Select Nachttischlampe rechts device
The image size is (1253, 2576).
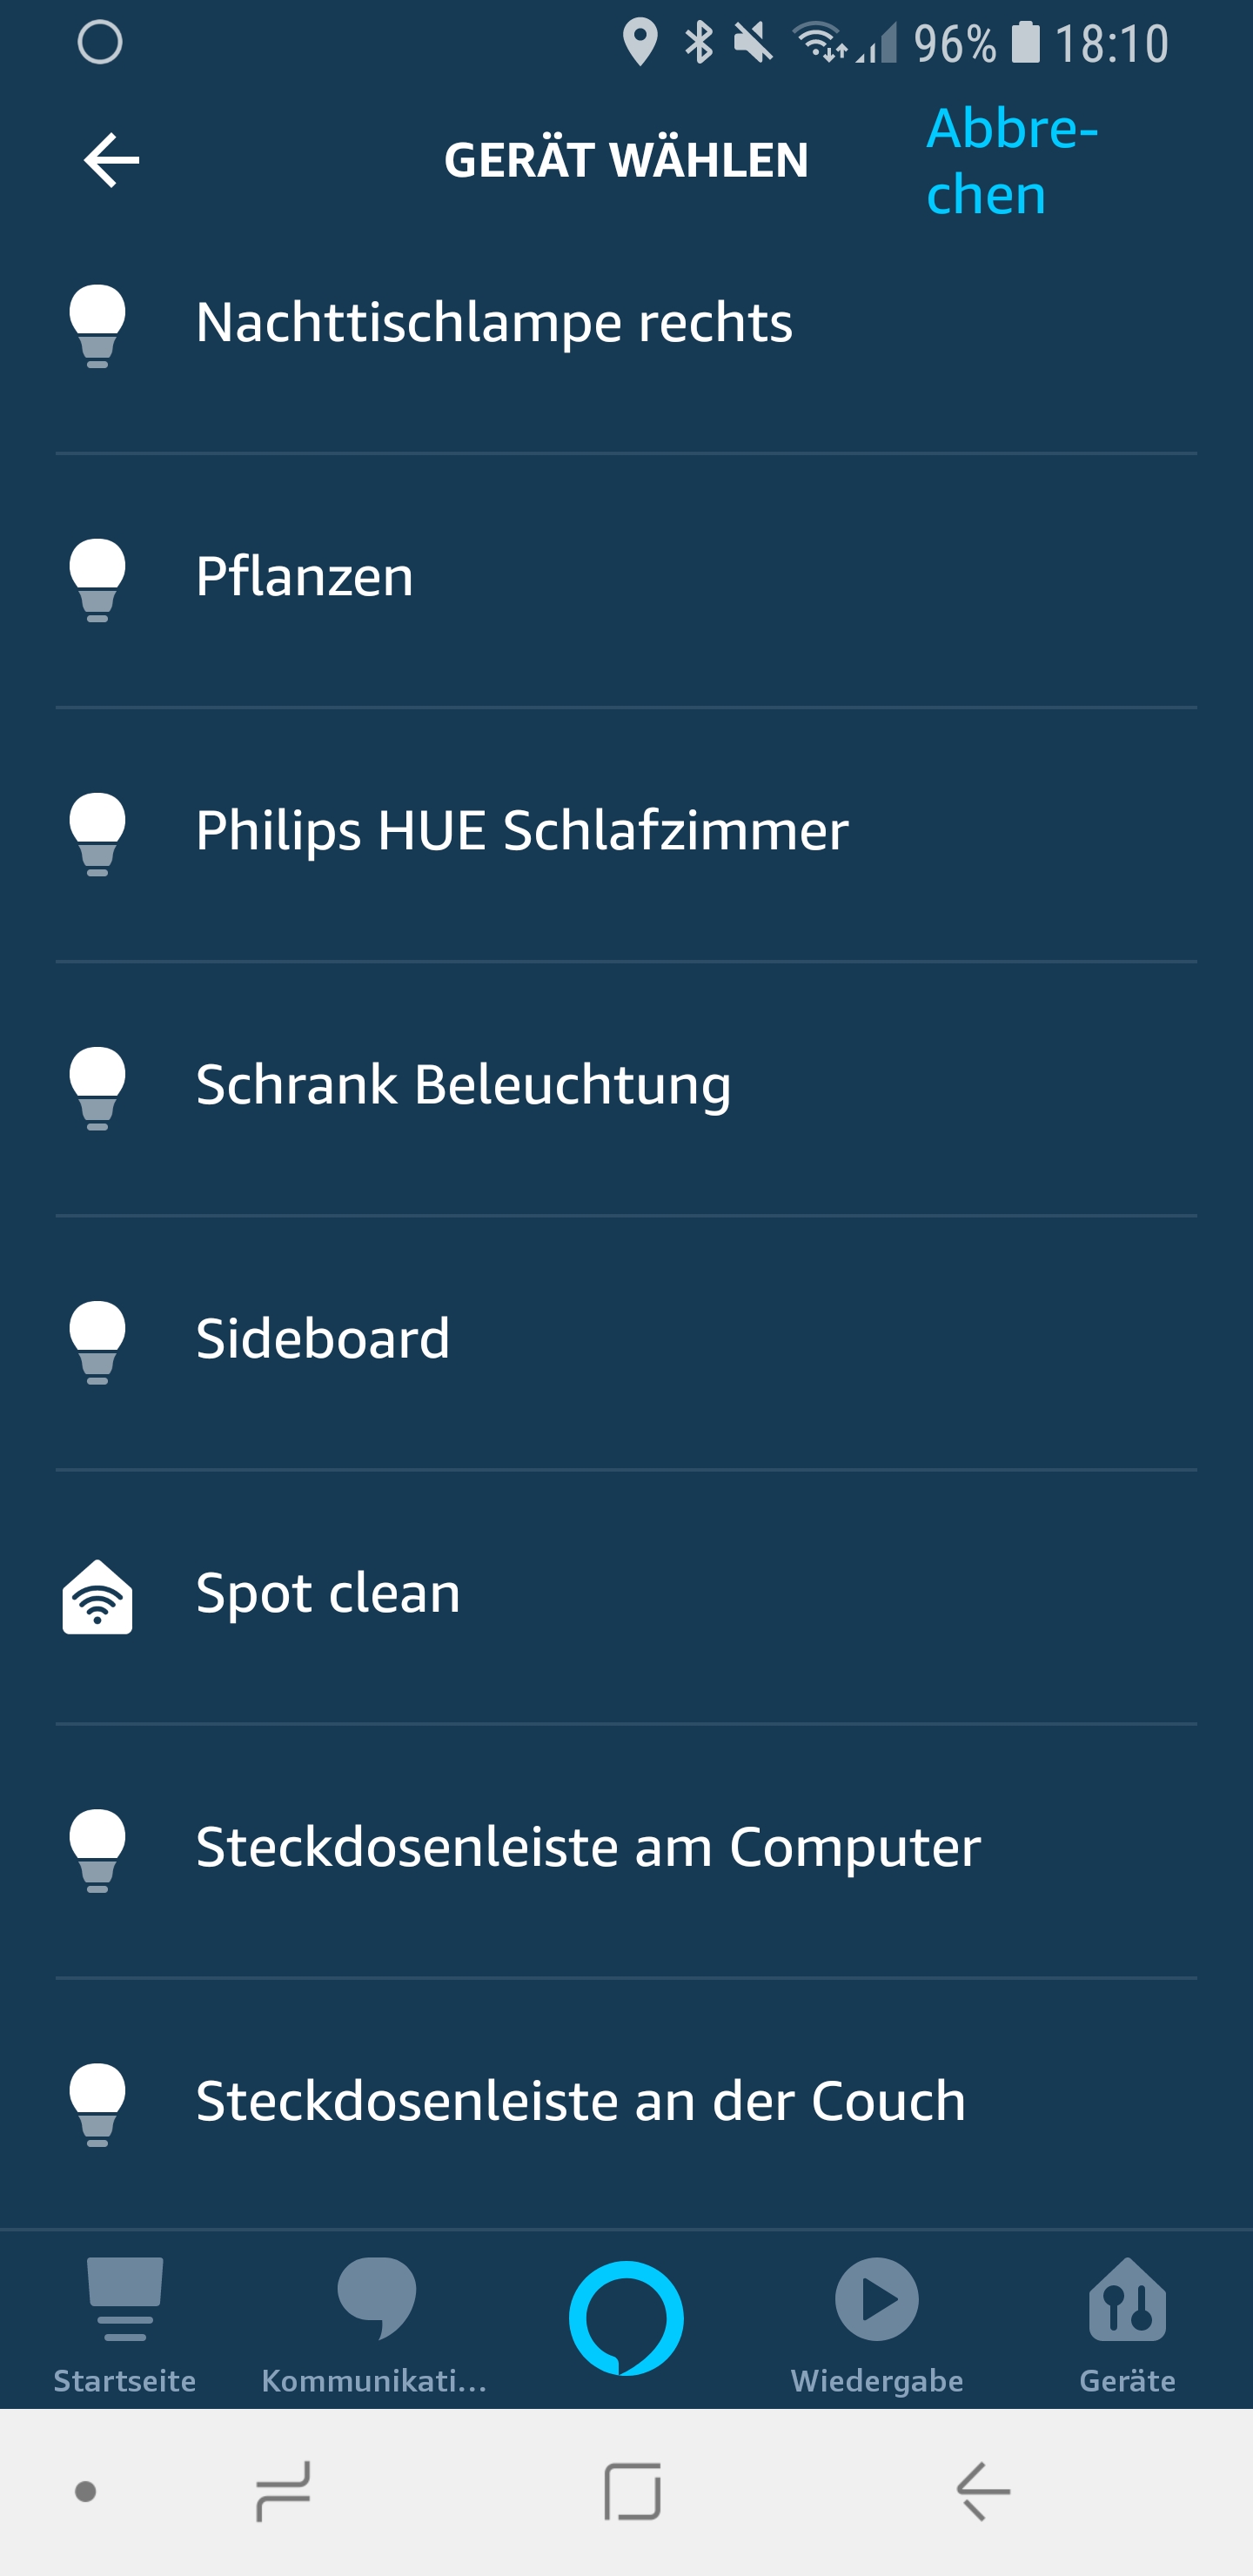494,323
